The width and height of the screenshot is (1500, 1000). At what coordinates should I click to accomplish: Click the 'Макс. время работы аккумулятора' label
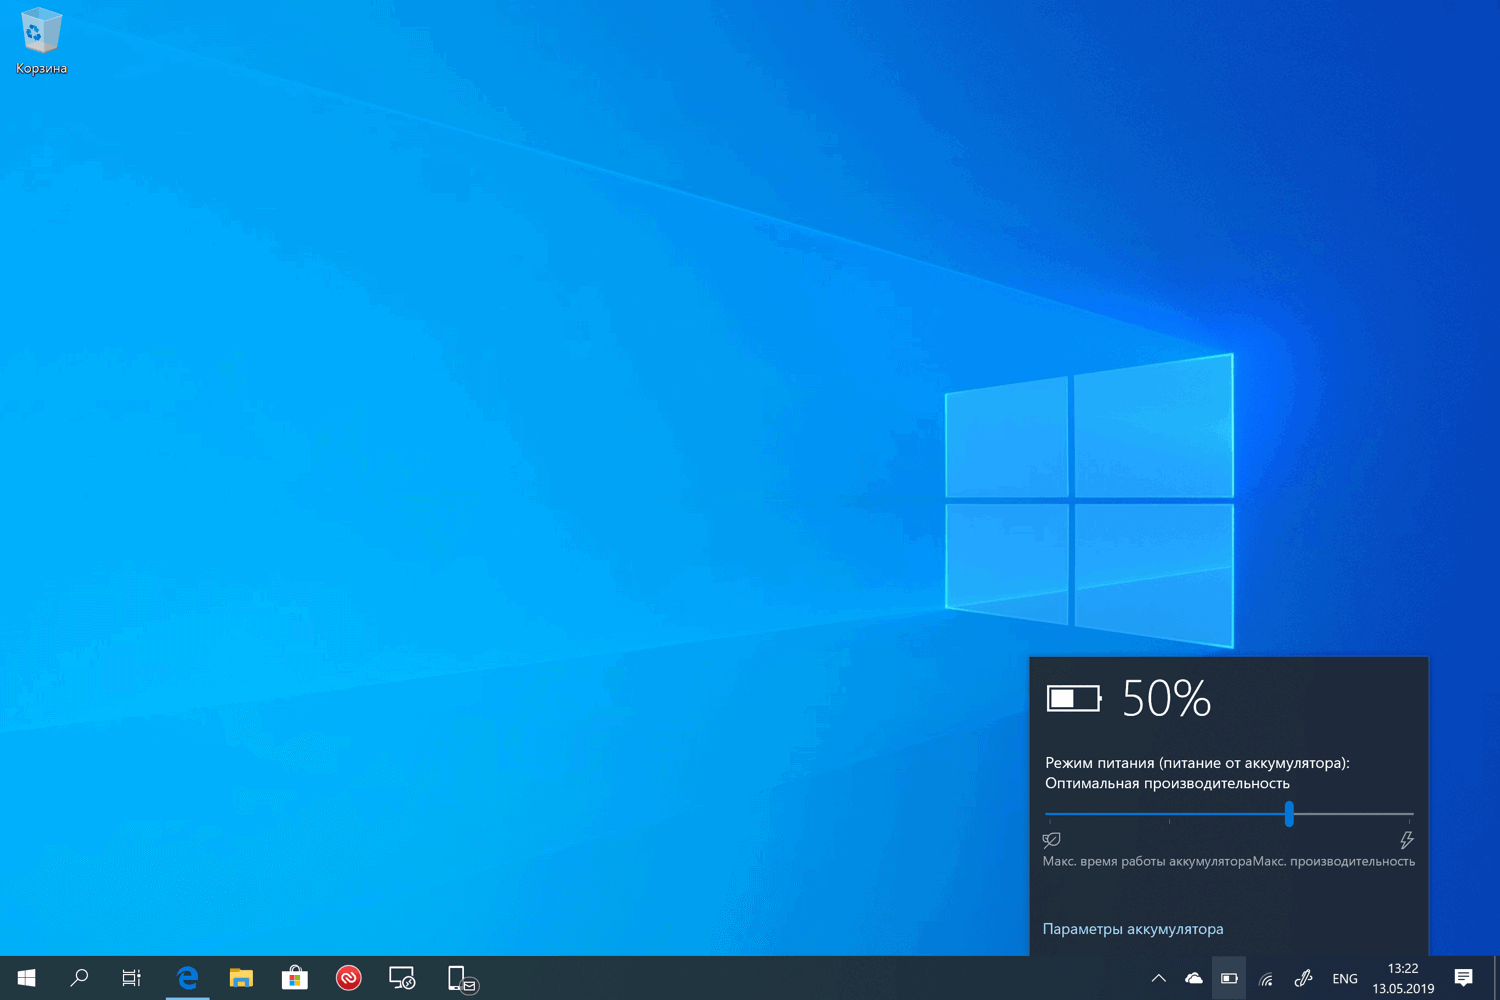click(x=1147, y=861)
